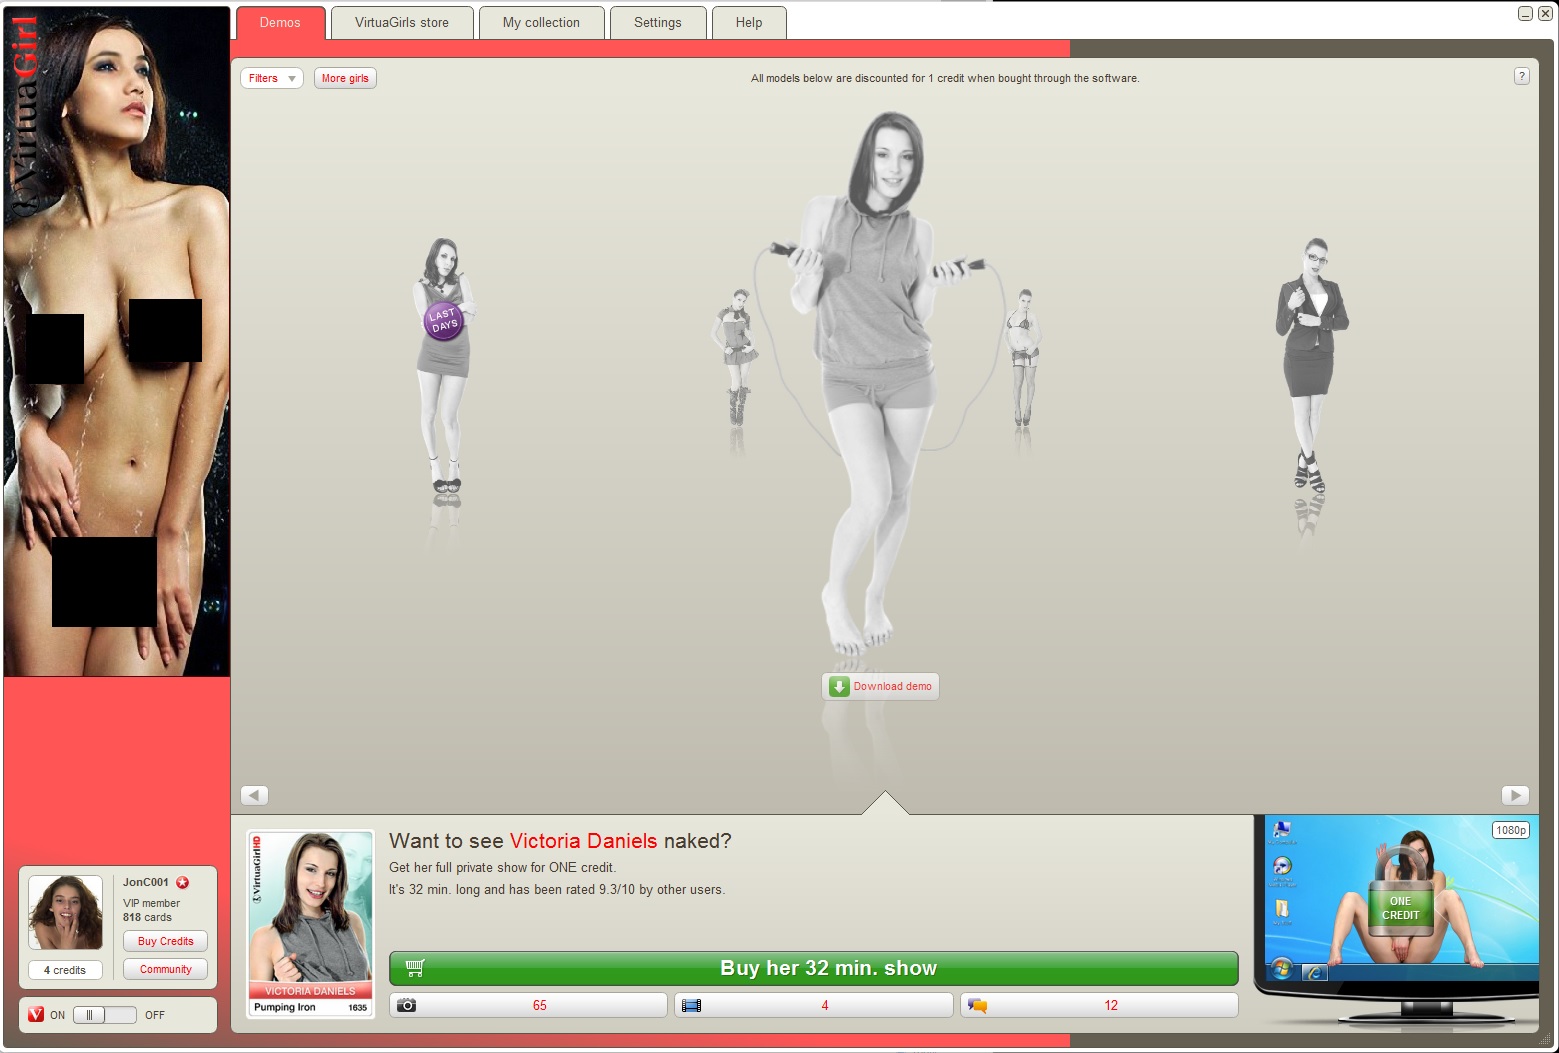Click the question mark help icon
This screenshot has height=1053, width=1559.
(1521, 76)
